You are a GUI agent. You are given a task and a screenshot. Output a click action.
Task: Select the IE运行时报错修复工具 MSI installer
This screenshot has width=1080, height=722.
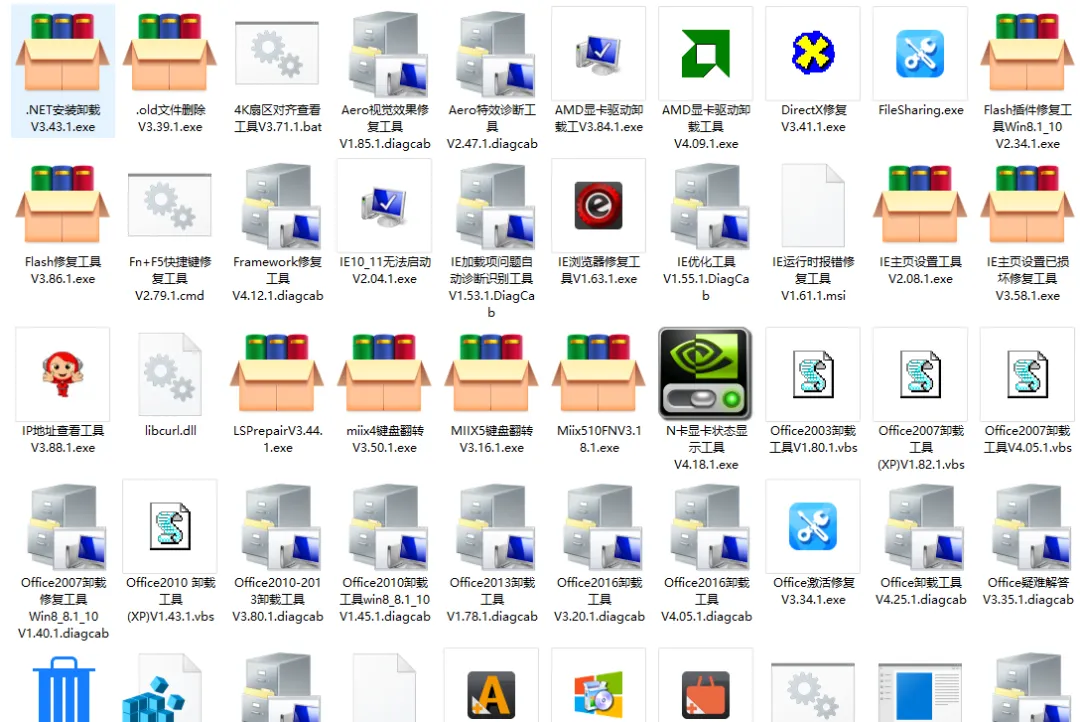tap(813, 205)
